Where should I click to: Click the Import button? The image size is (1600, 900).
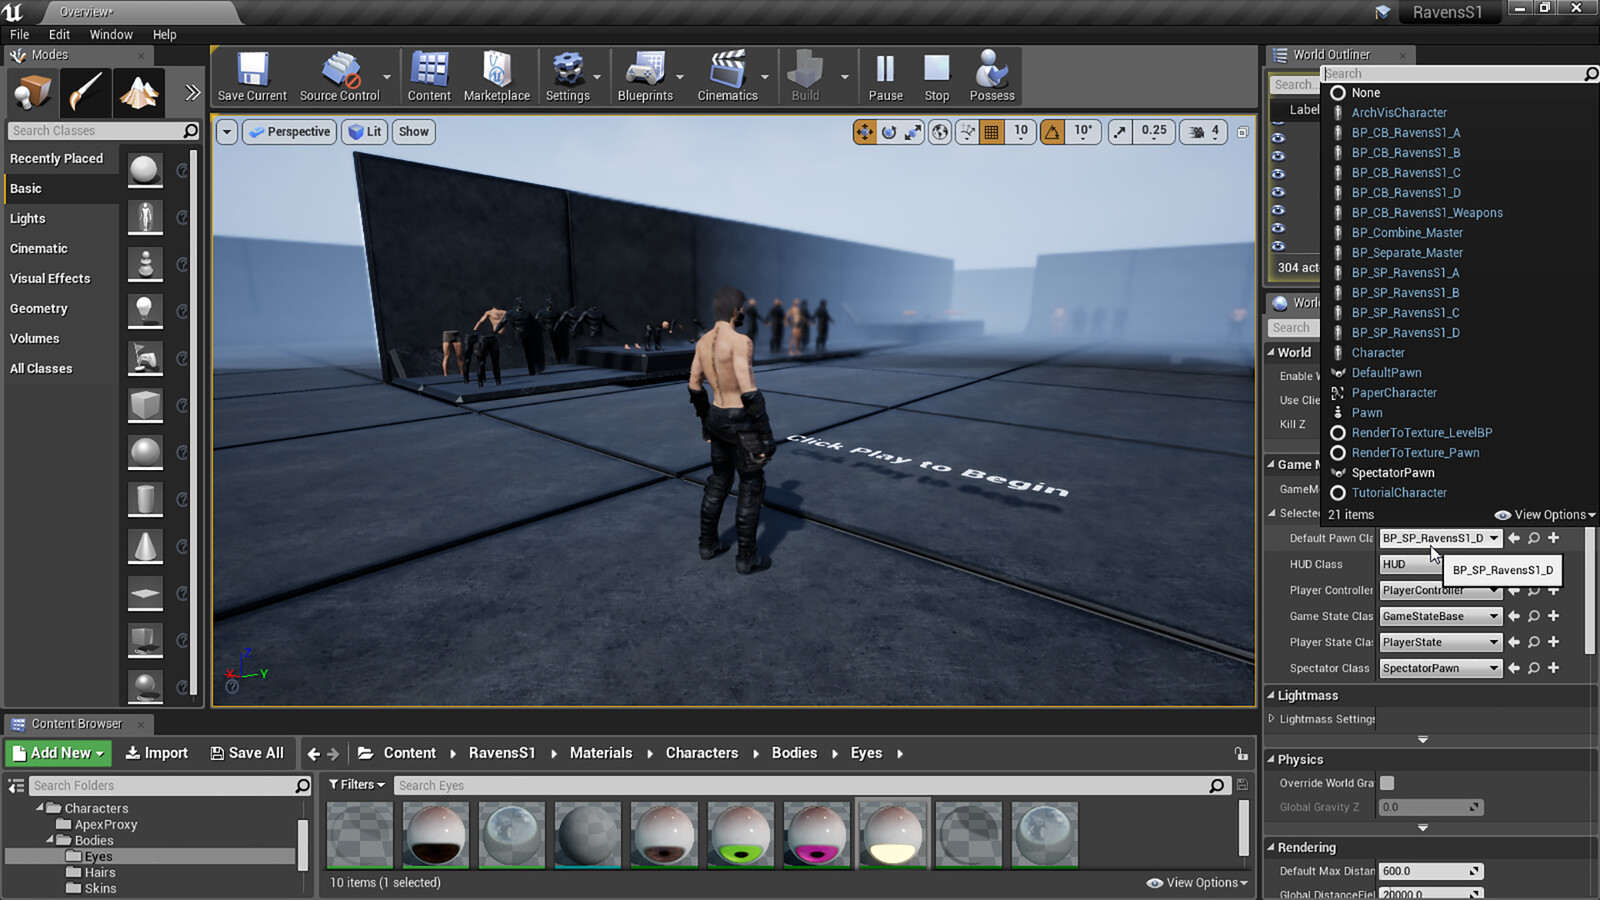[157, 753]
